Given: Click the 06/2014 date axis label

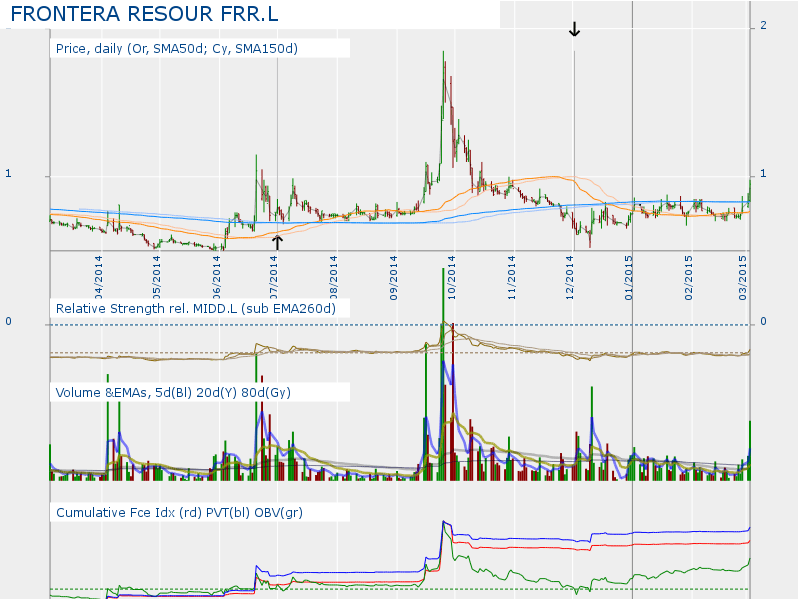Looking at the screenshot, I should point(217,278).
